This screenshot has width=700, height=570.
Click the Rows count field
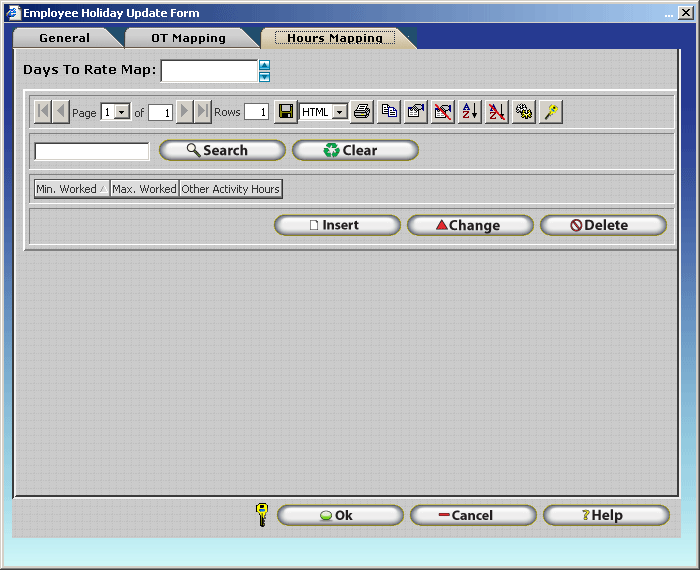coord(256,112)
